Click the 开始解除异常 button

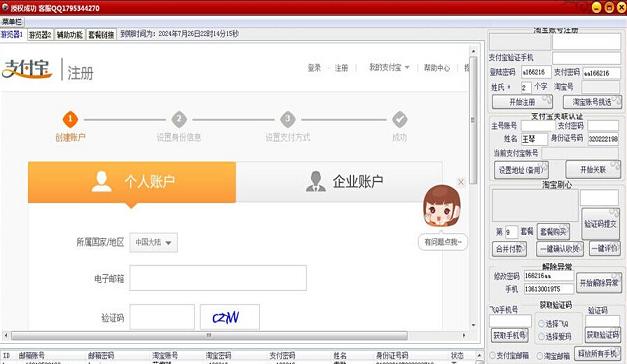click(599, 283)
